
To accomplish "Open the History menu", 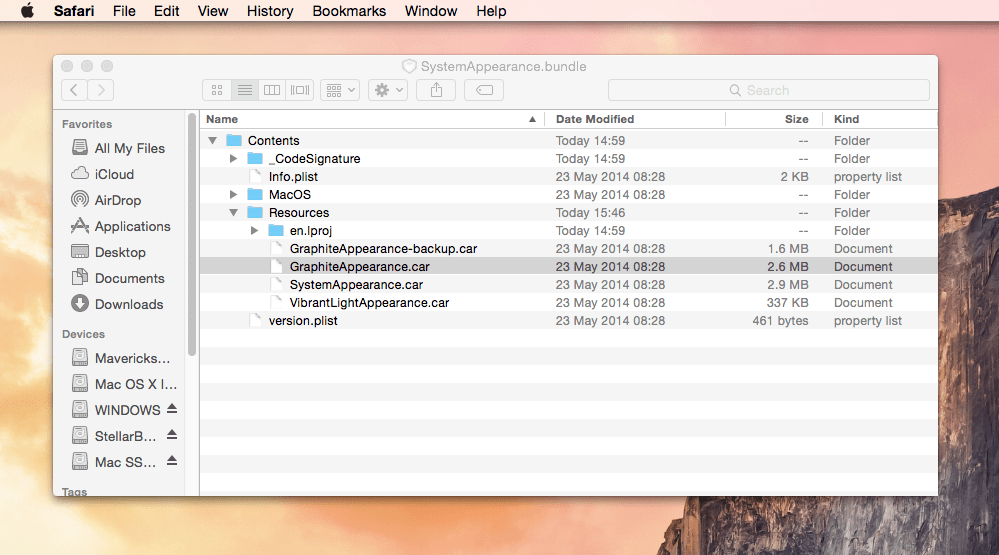I will 270,11.
